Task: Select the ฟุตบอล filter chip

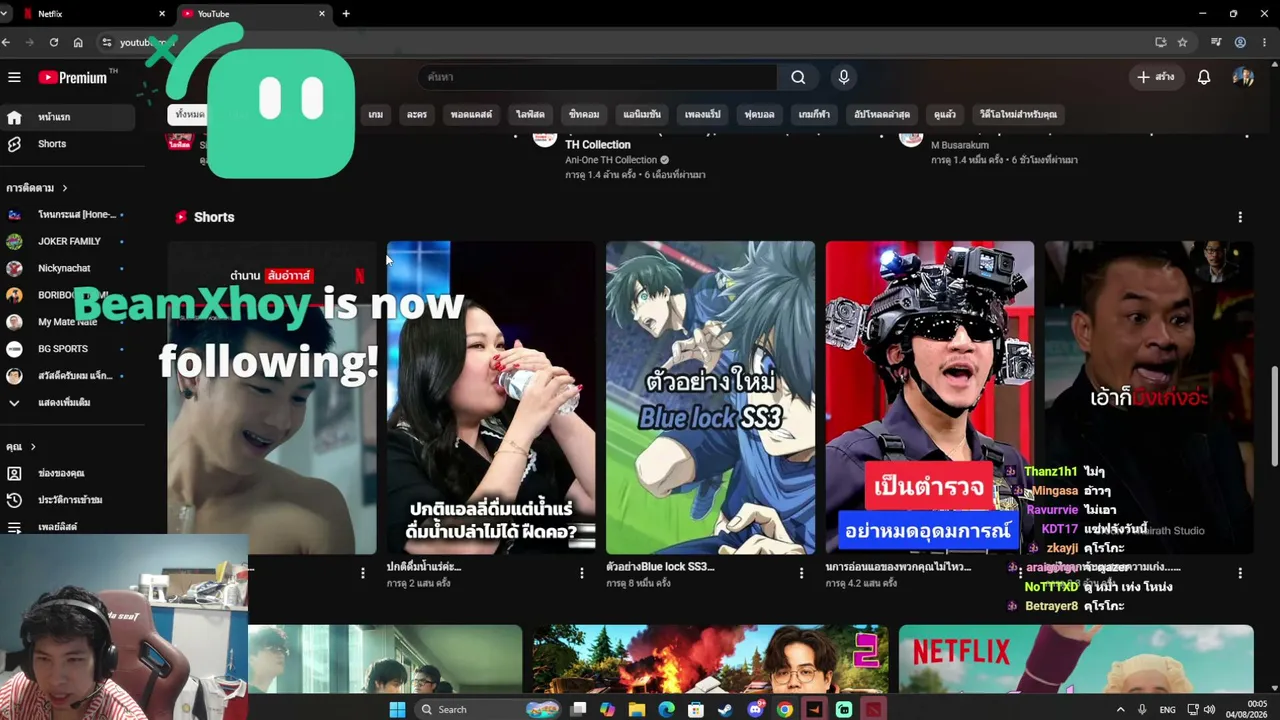Action: (760, 114)
